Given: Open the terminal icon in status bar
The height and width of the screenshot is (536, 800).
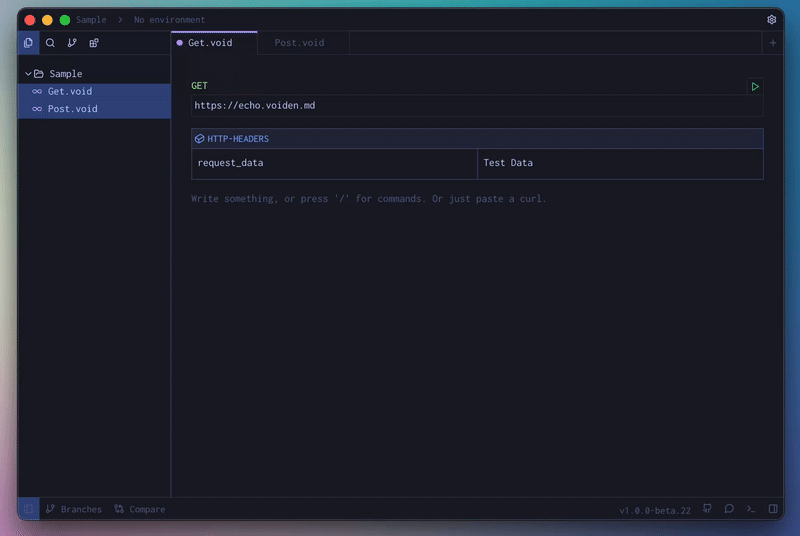Looking at the screenshot, I should click(751, 508).
